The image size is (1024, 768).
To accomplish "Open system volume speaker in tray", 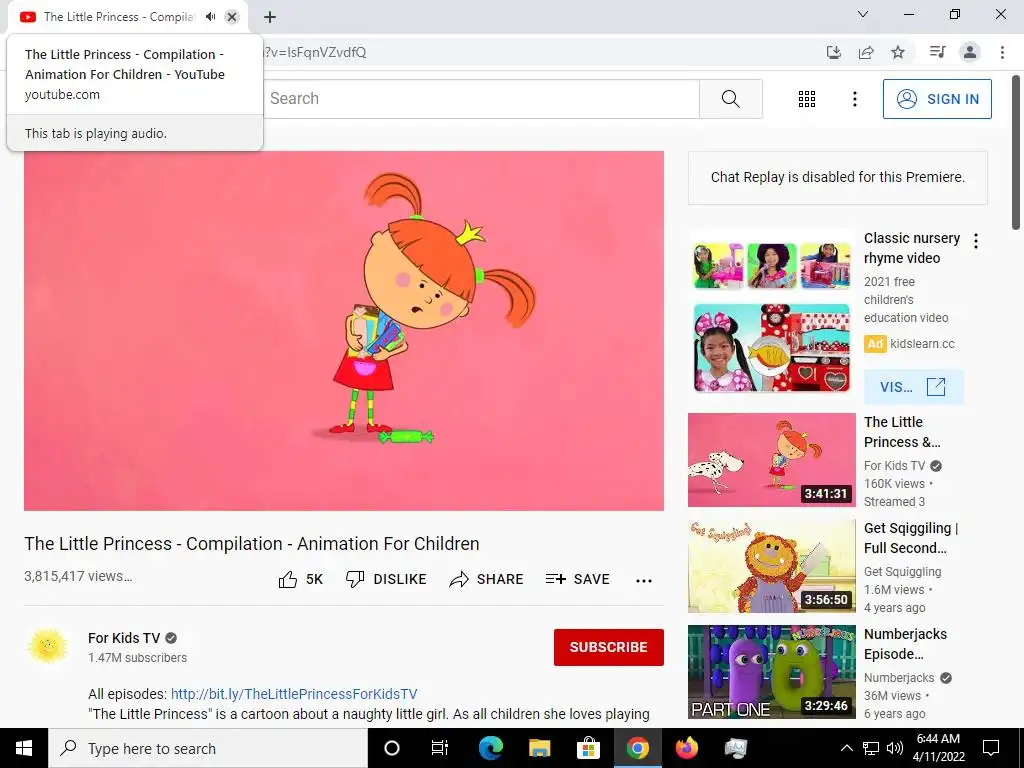I will (x=895, y=748).
